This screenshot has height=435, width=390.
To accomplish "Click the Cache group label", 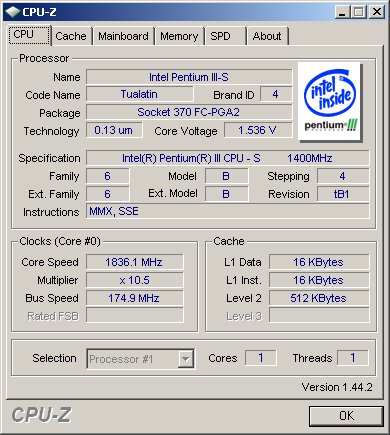I will point(229,241).
